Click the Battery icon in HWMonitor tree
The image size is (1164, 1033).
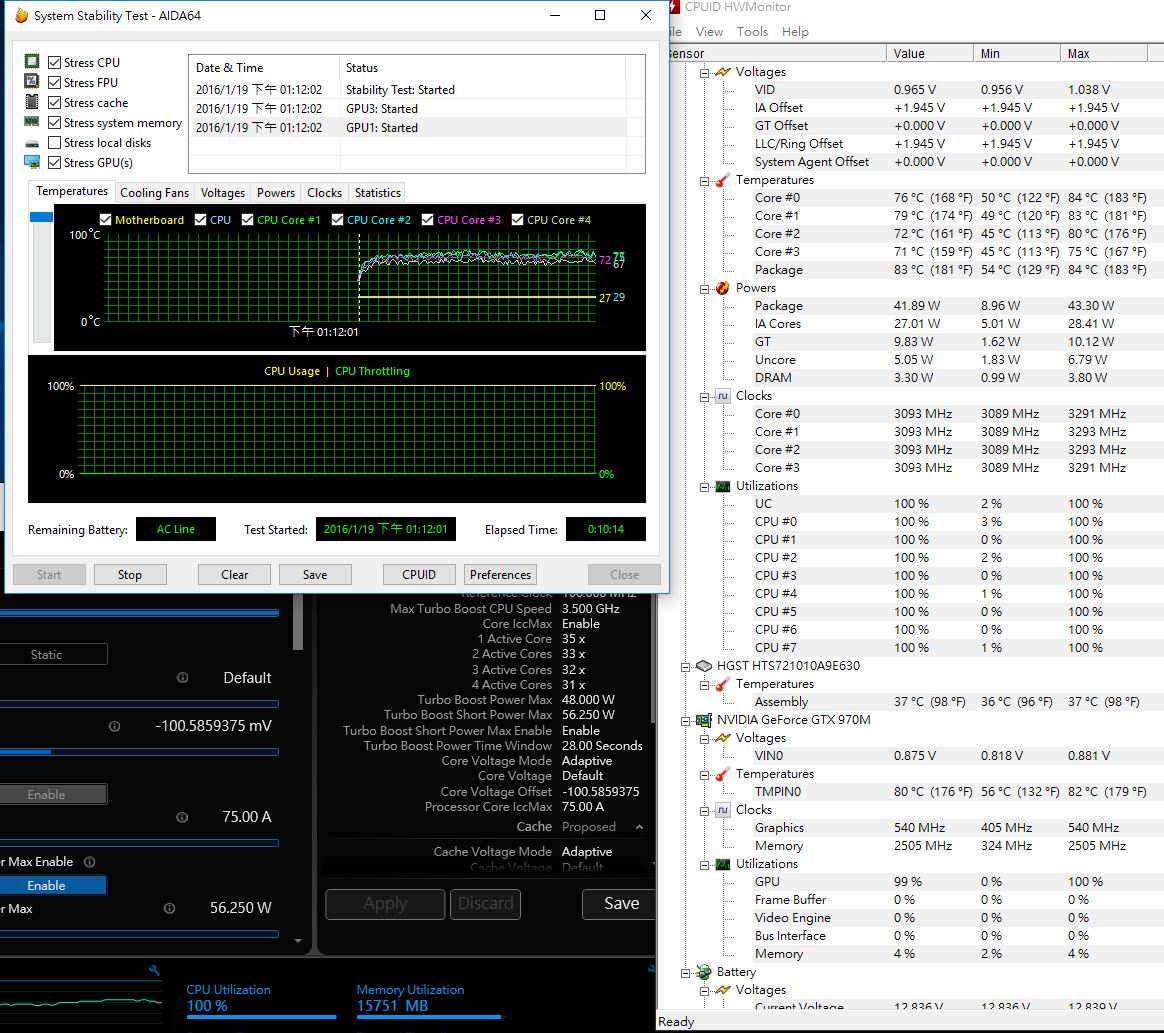coord(704,972)
